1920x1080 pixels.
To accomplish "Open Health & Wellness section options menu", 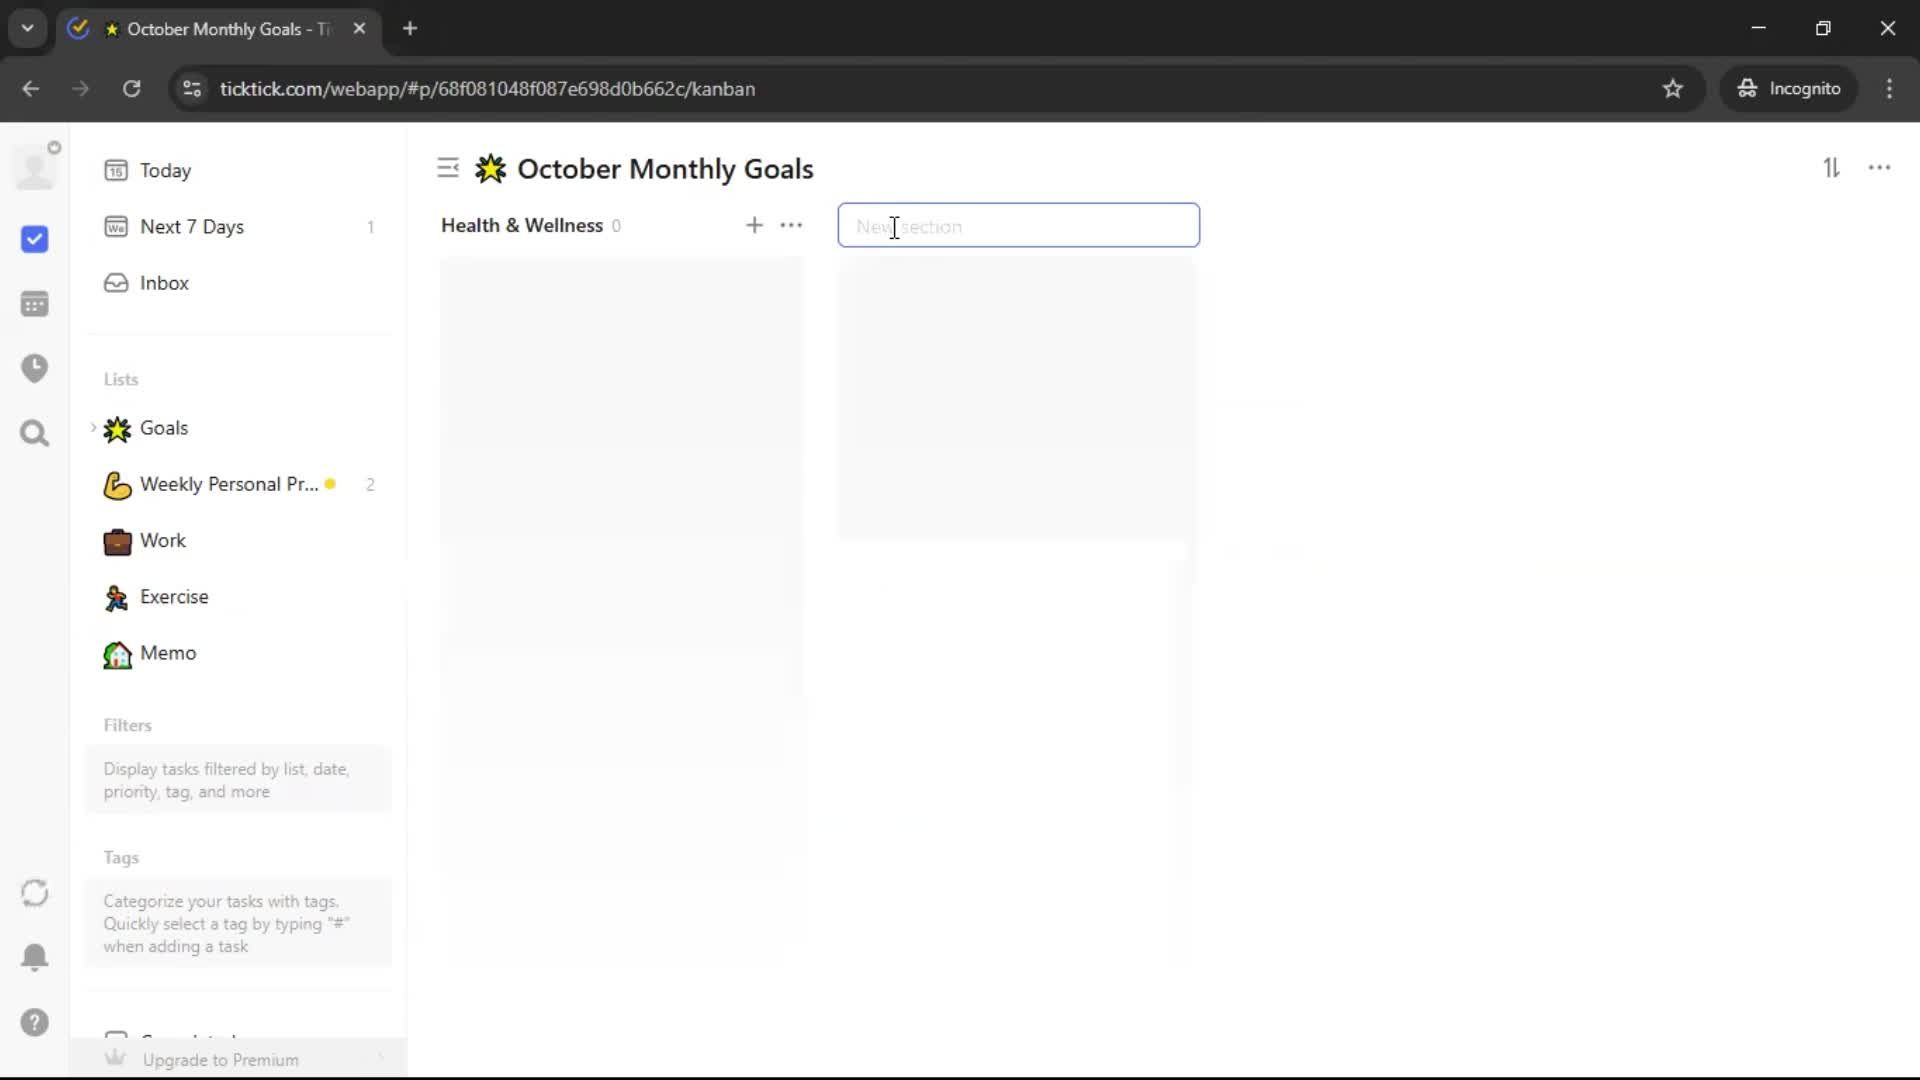I will 791,225.
